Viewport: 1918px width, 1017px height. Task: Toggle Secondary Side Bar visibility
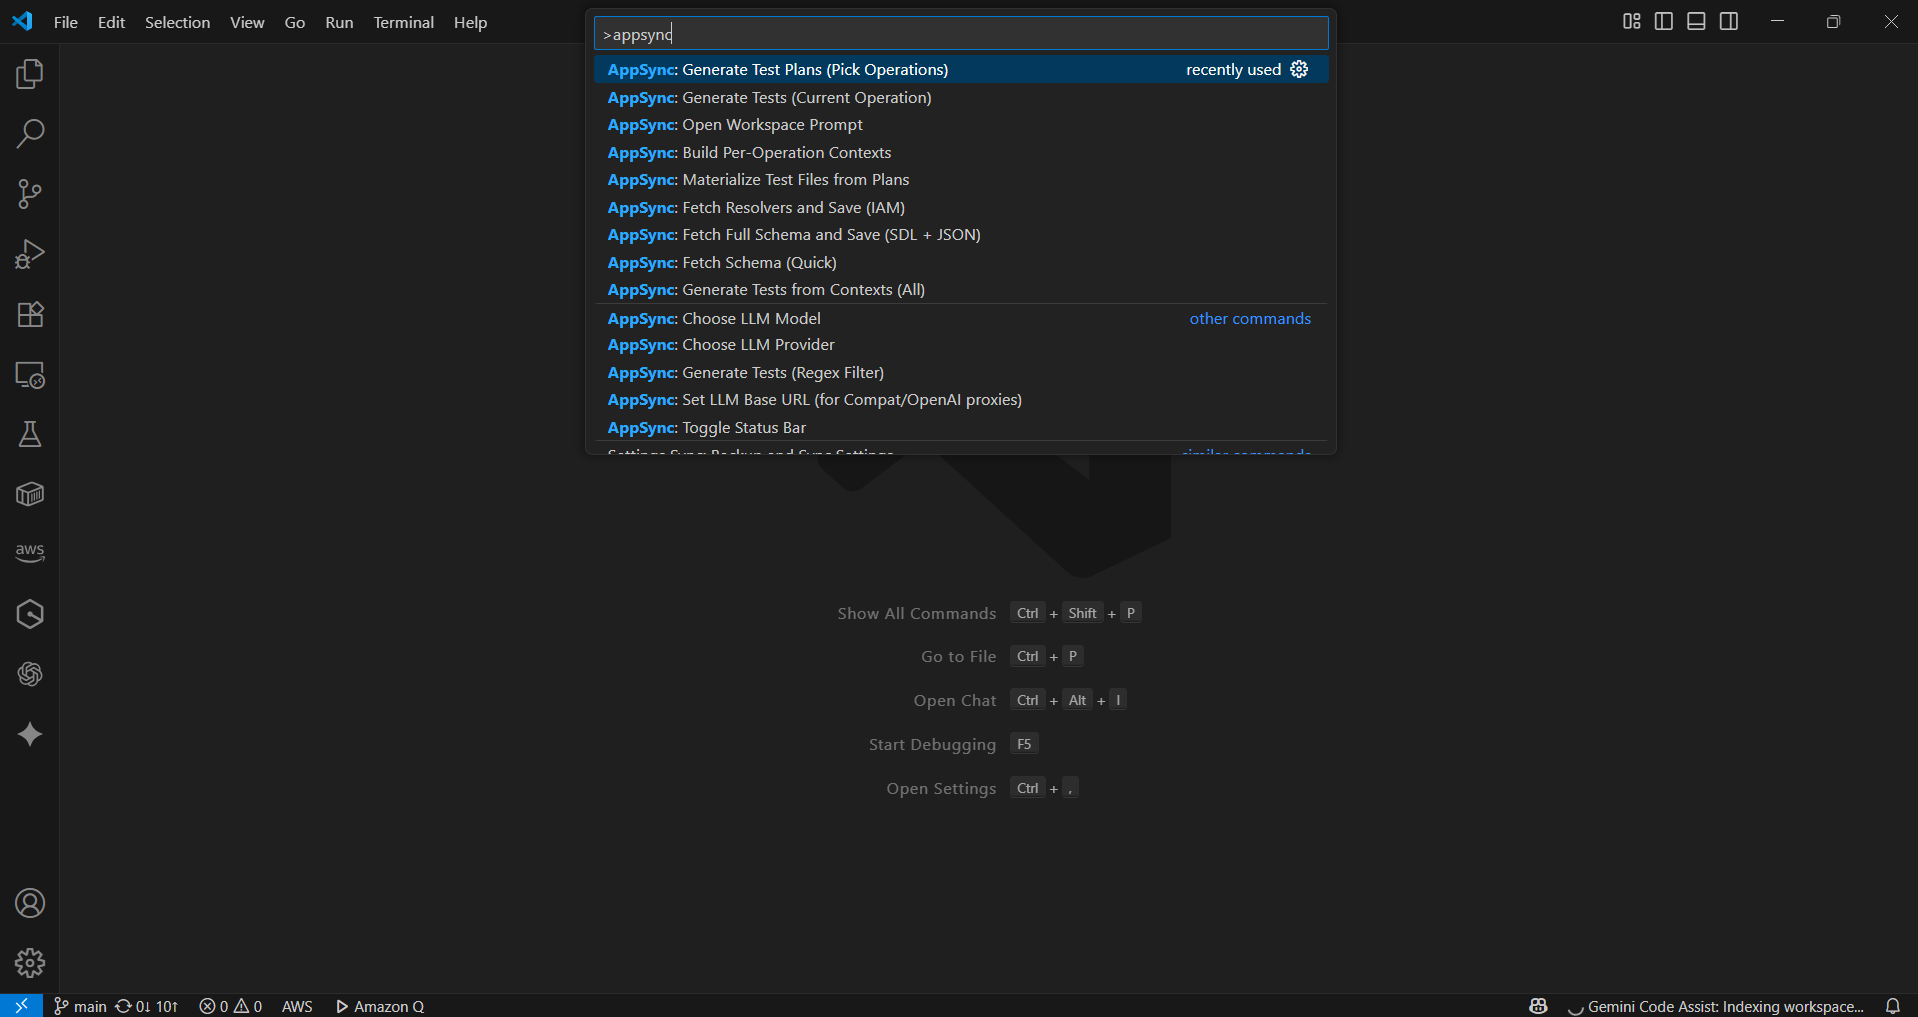pyautogui.click(x=1729, y=21)
